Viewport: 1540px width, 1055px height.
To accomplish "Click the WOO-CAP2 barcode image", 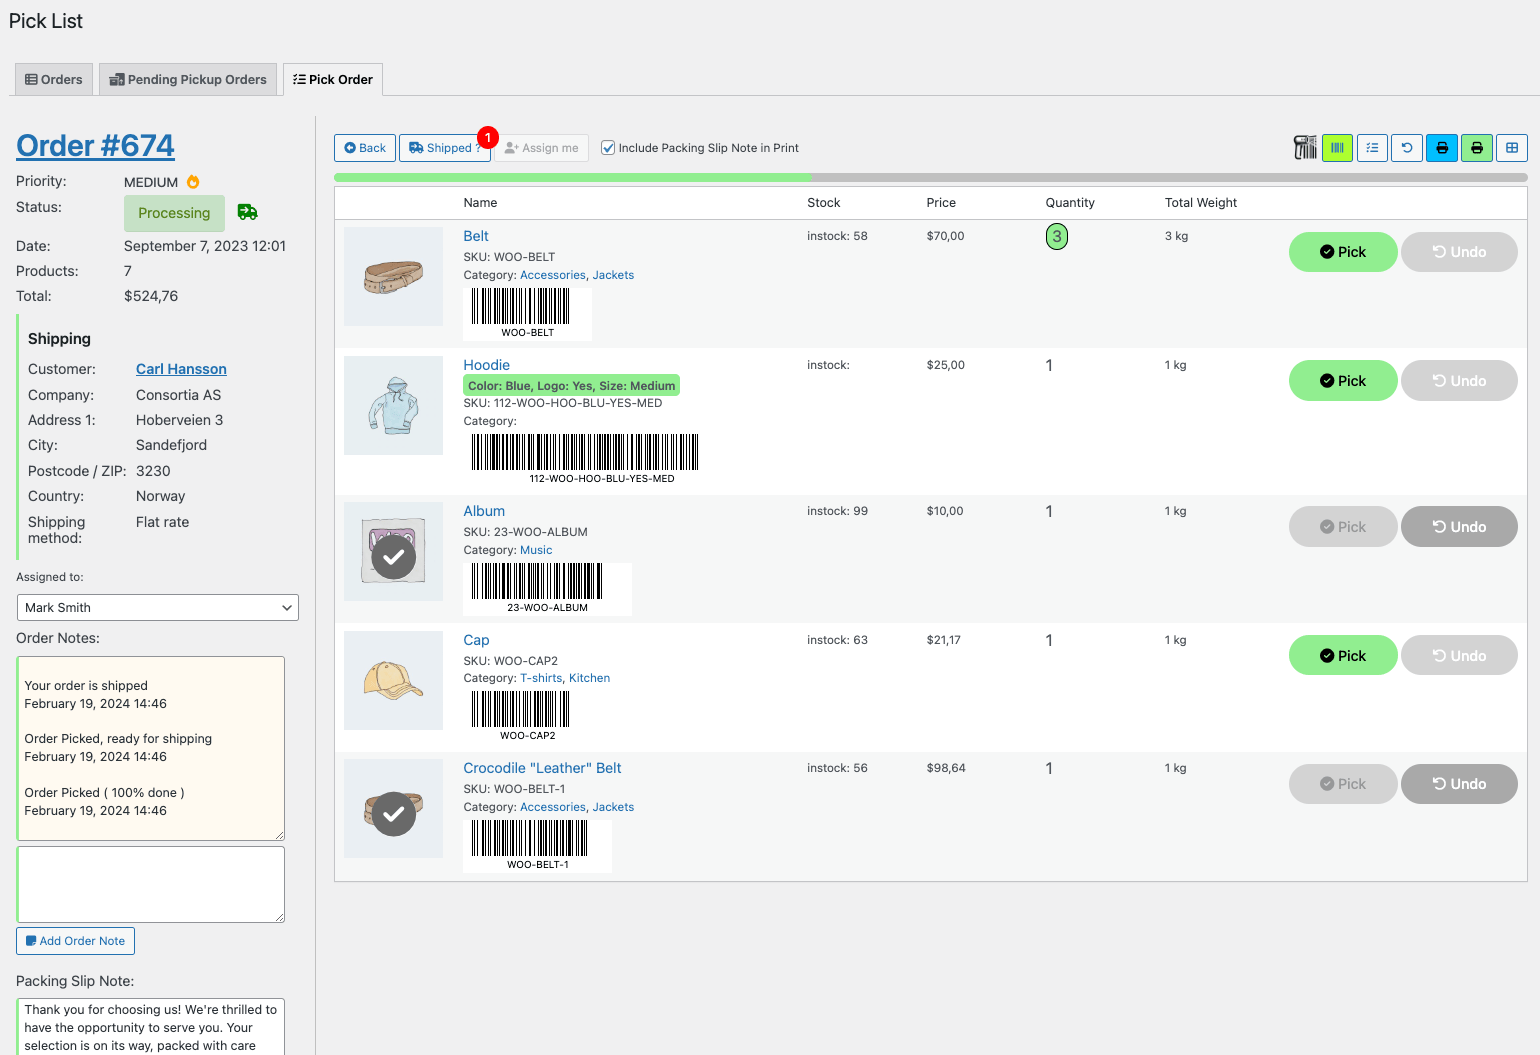I will point(528,716).
